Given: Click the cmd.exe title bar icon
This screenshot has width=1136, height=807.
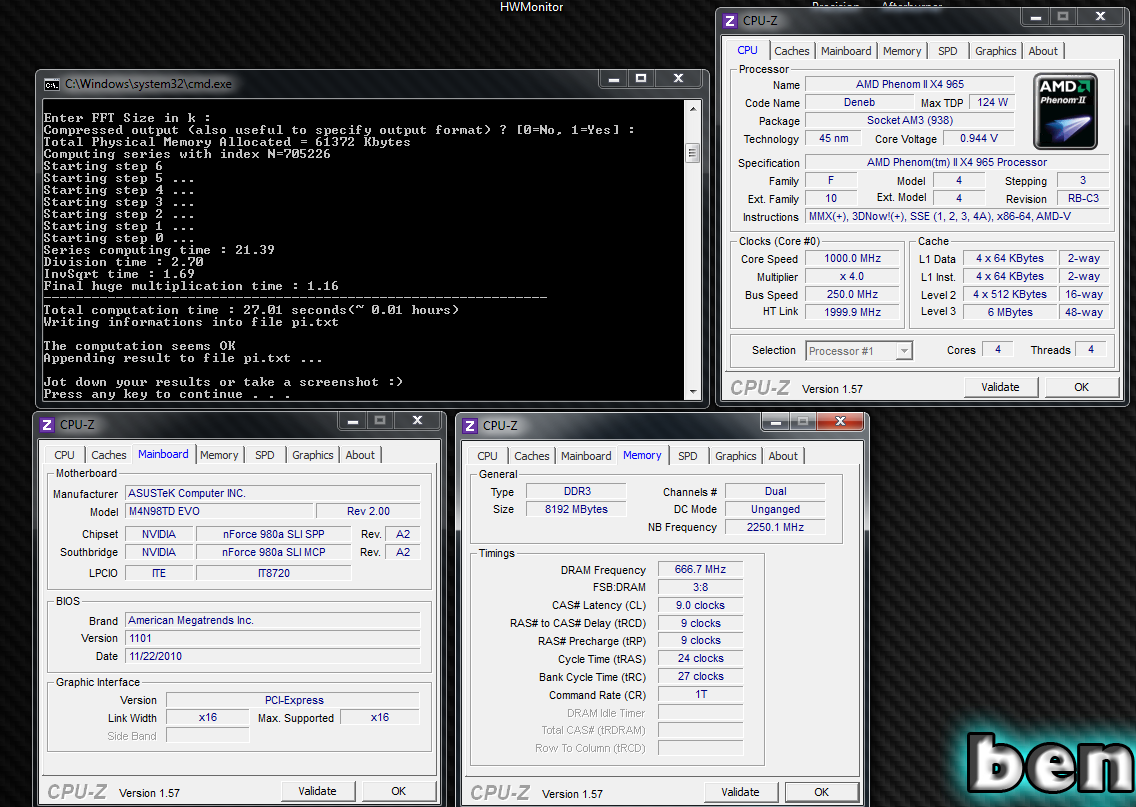Looking at the screenshot, I should pos(51,84).
